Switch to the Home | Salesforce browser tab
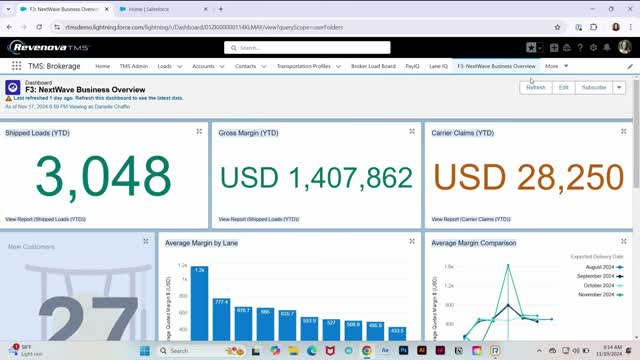Image resolution: width=640 pixels, height=360 pixels. point(162,9)
